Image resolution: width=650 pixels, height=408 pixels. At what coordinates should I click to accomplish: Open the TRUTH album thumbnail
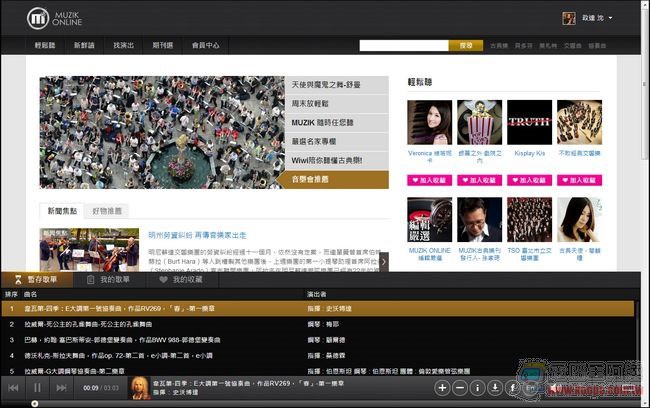click(x=529, y=122)
